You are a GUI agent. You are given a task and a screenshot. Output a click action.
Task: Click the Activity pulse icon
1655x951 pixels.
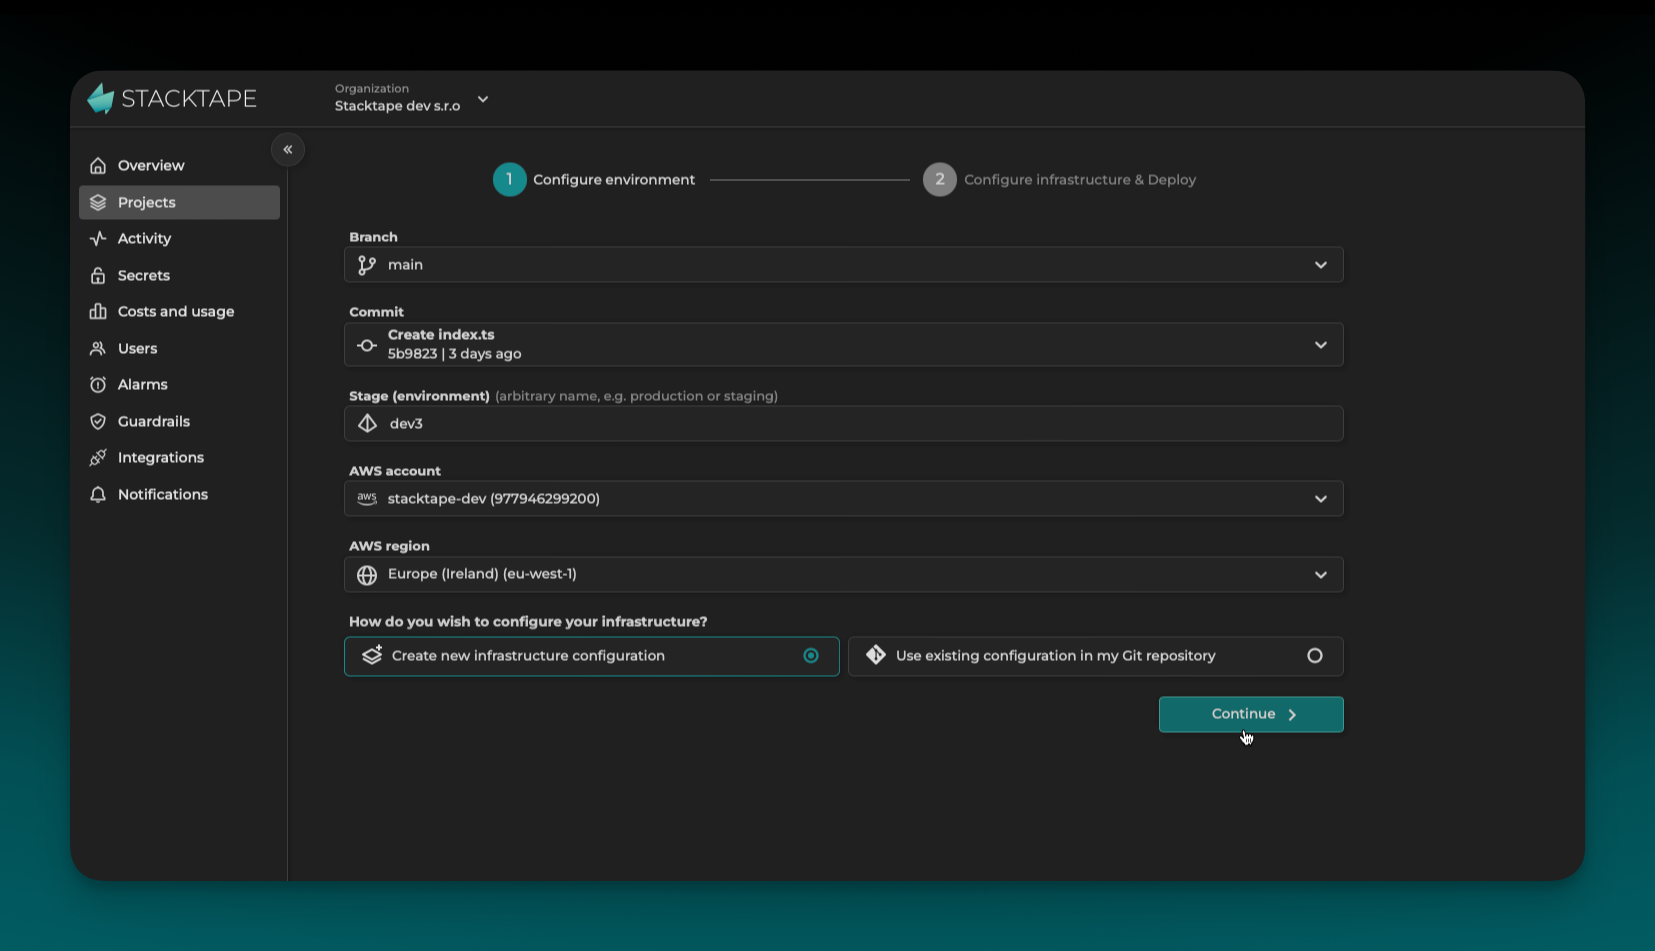click(98, 239)
